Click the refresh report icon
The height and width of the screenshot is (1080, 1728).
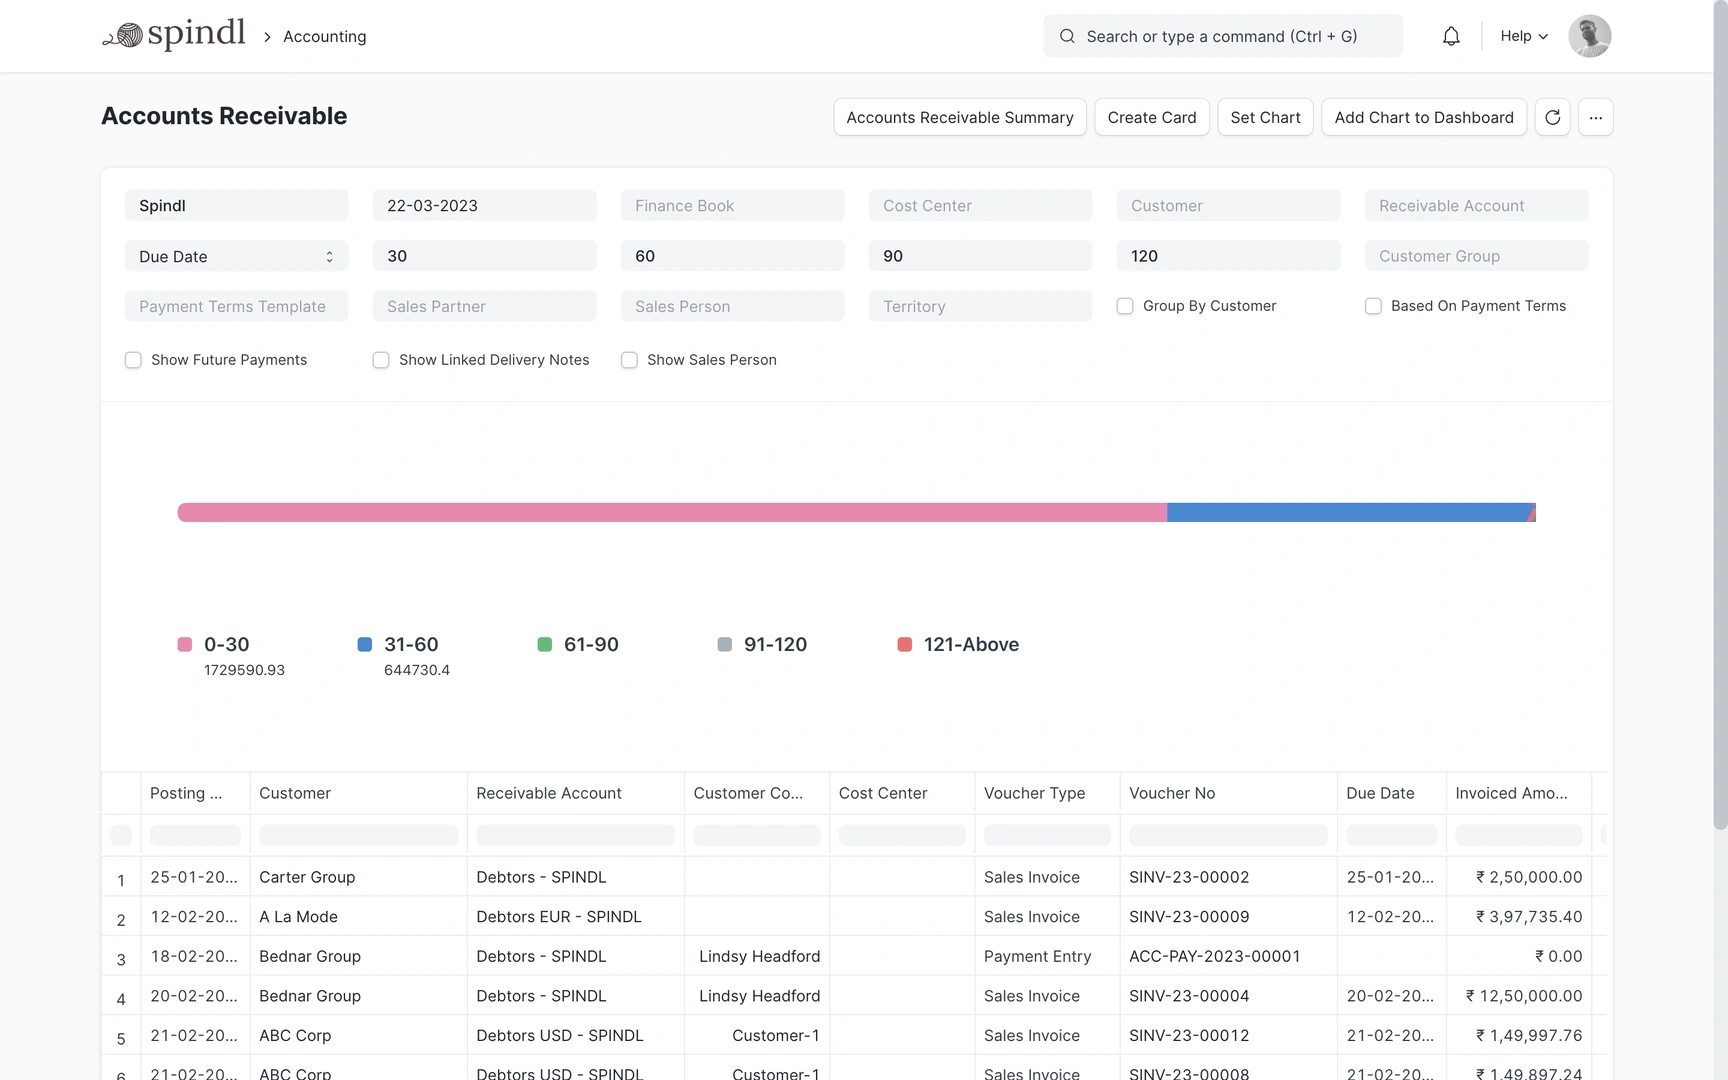[1552, 117]
